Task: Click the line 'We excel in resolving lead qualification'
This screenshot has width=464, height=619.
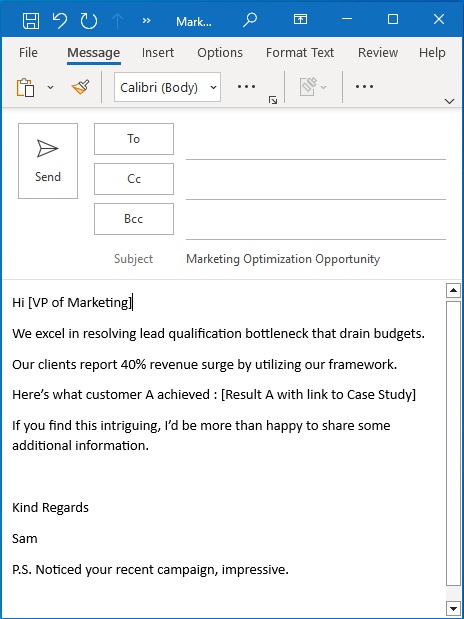Action: pyautogui.click(x=218, y=334)
